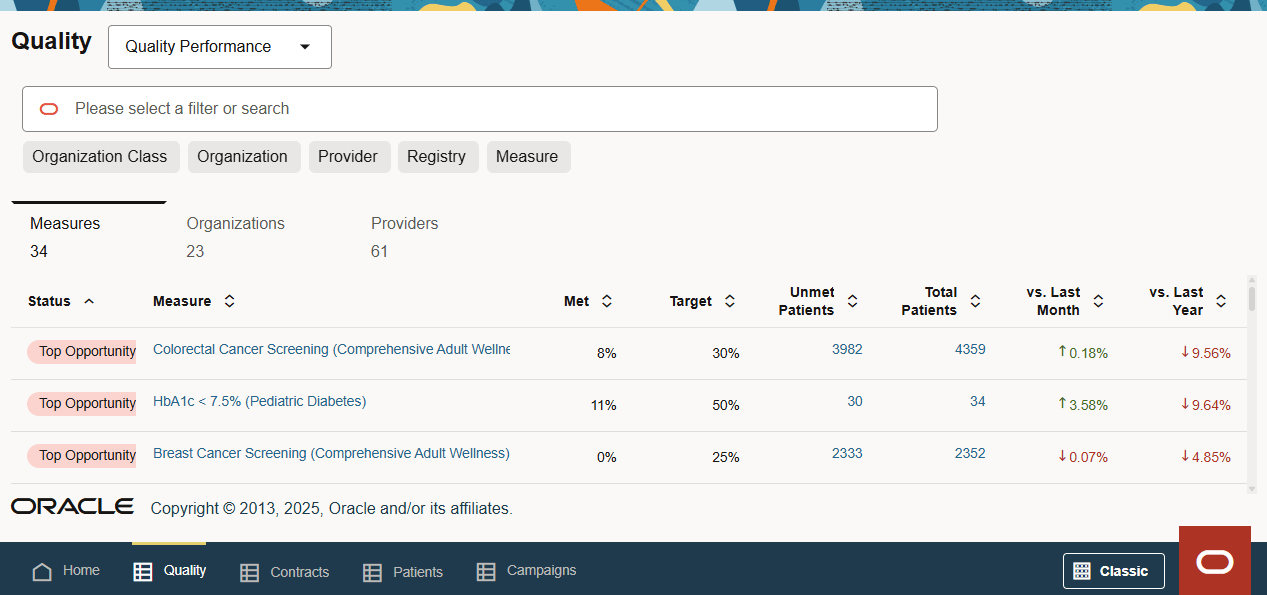This screenshot has width=1267, height=595.
Task: Toggle sorting on the Status column
Action: pos(87,301)
